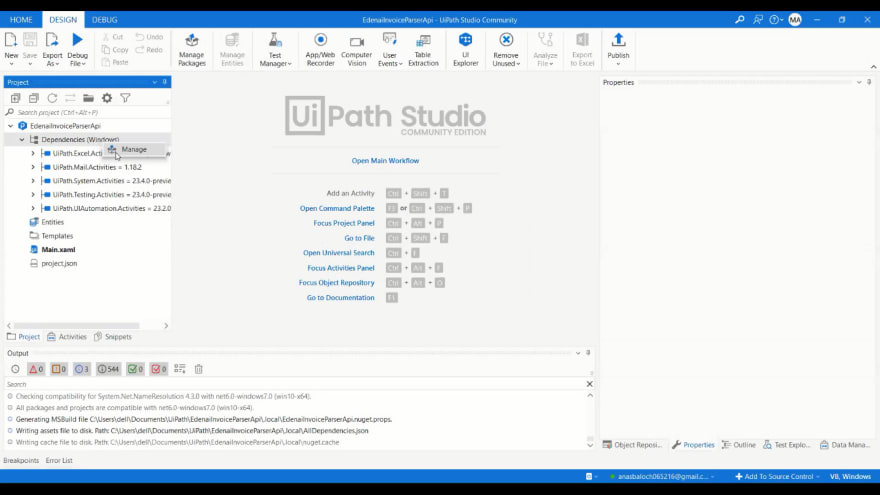
Task: Open the Error List tab
Action: 59,460
